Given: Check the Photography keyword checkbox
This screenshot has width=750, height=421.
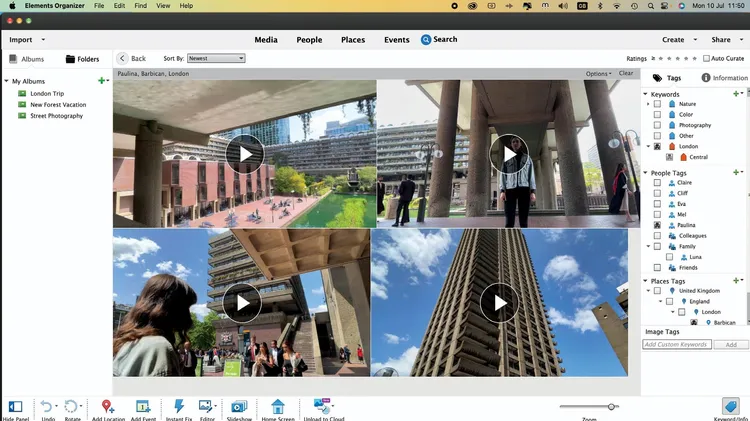Looking at the screenshot, I should (x=657, y=125).
